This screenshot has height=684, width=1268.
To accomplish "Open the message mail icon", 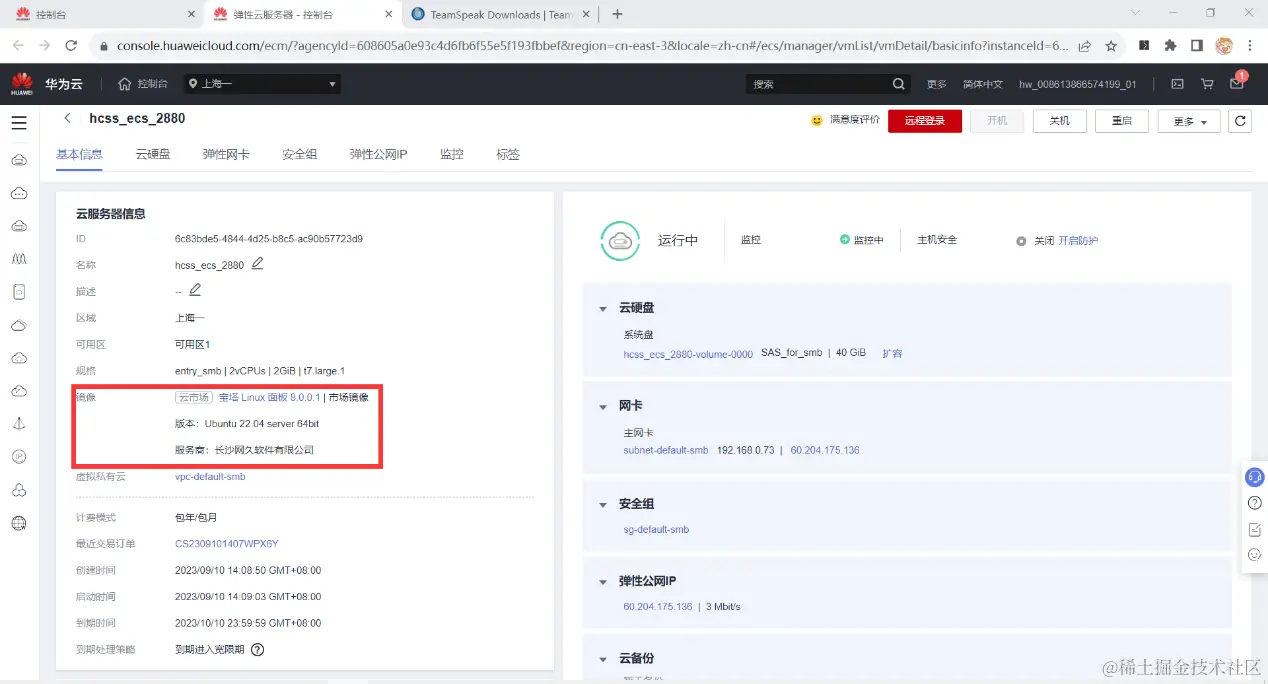I will pyautogui.click(x=1237, y=84).
